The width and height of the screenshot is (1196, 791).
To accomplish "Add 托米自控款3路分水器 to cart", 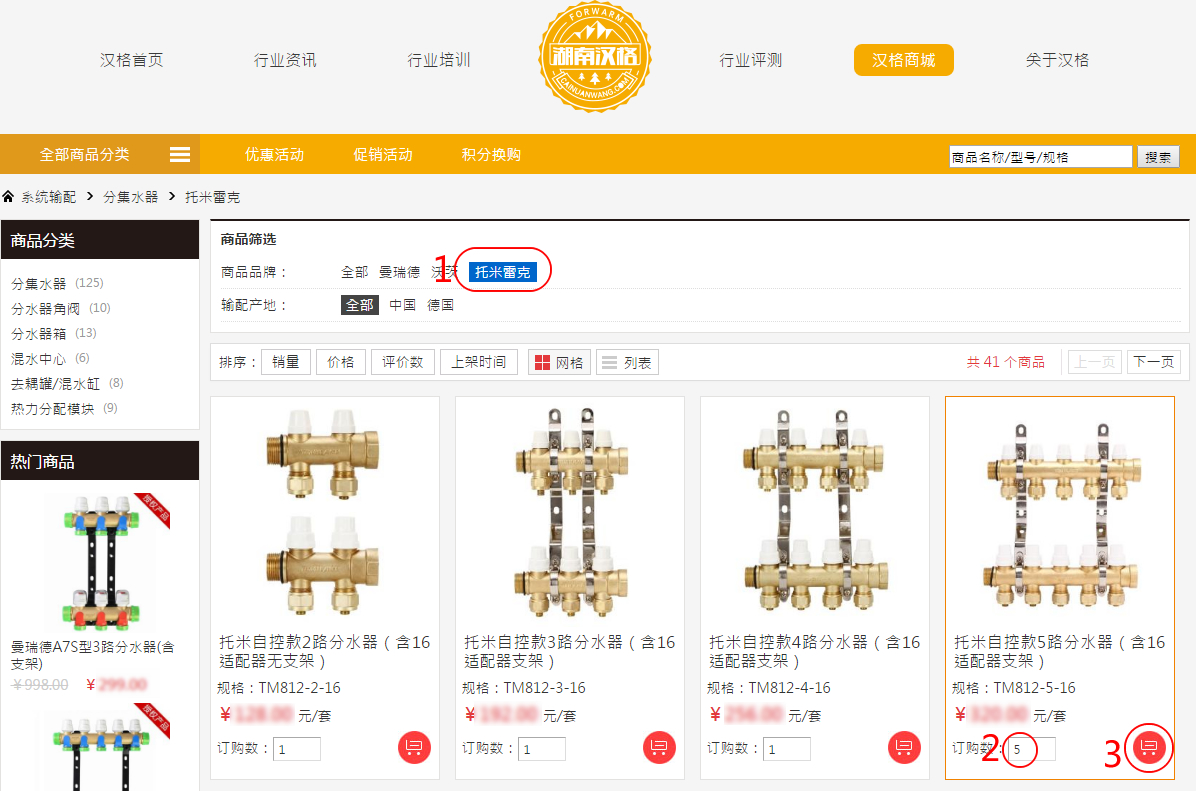I will [x=659, y=748].
